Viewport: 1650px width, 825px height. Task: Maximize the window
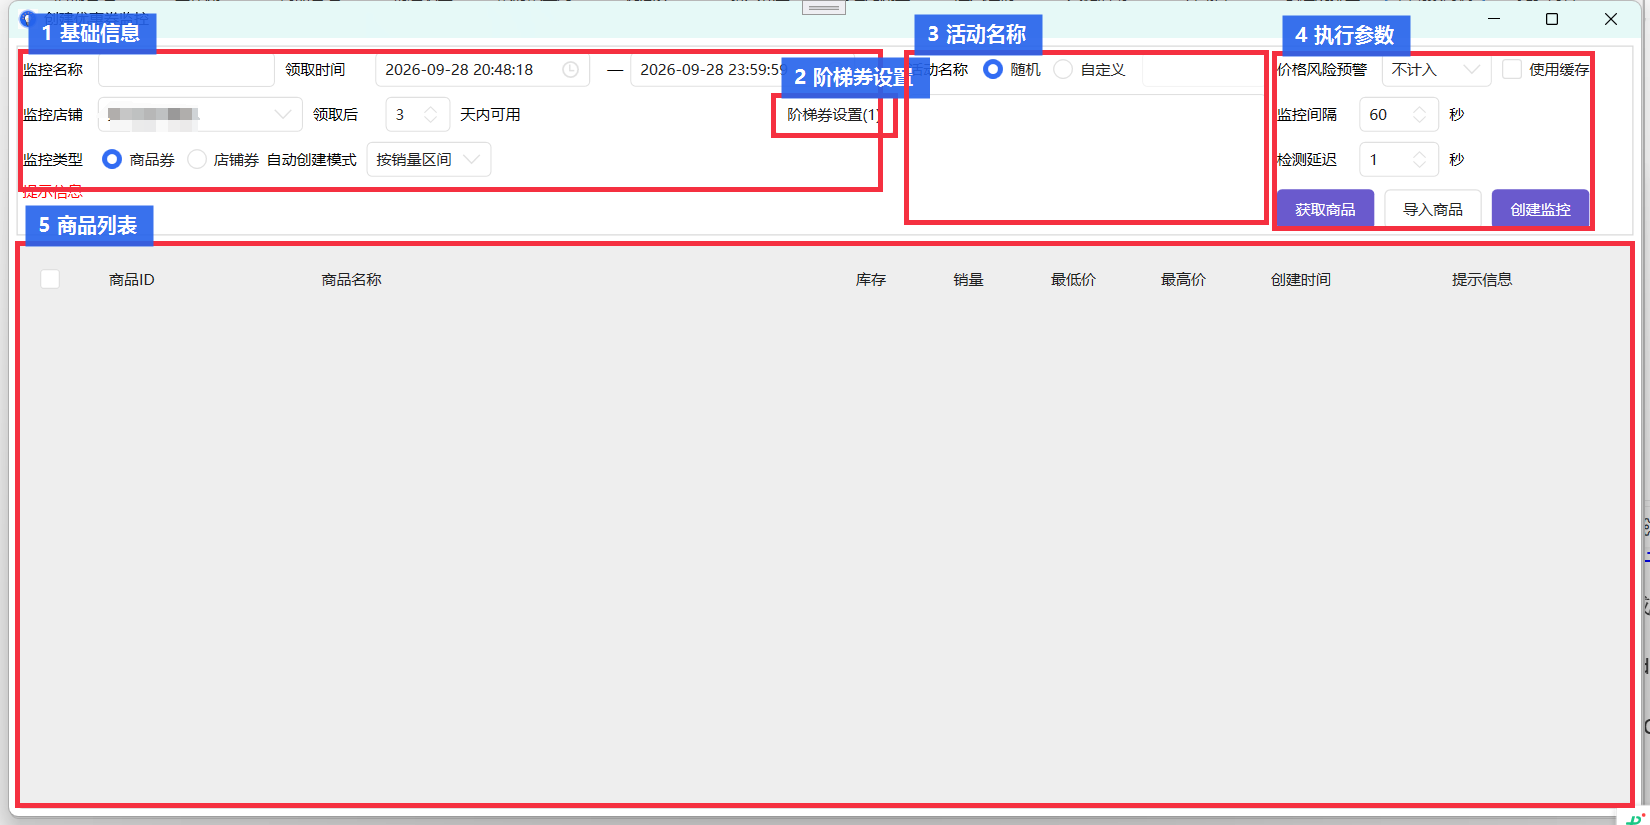point(1552,19)
